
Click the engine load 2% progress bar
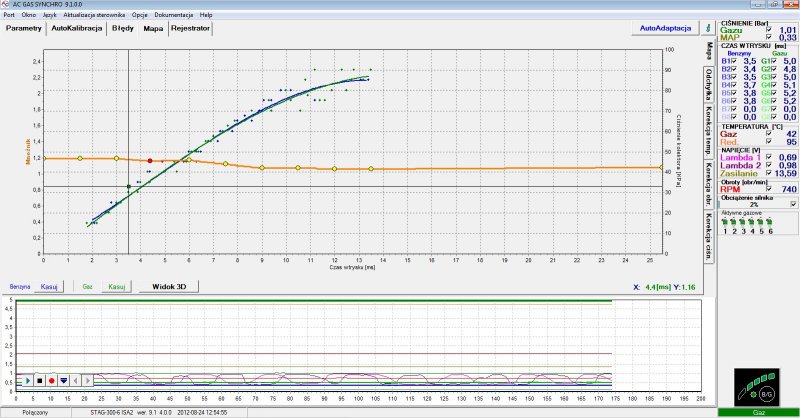pos(754,204)
